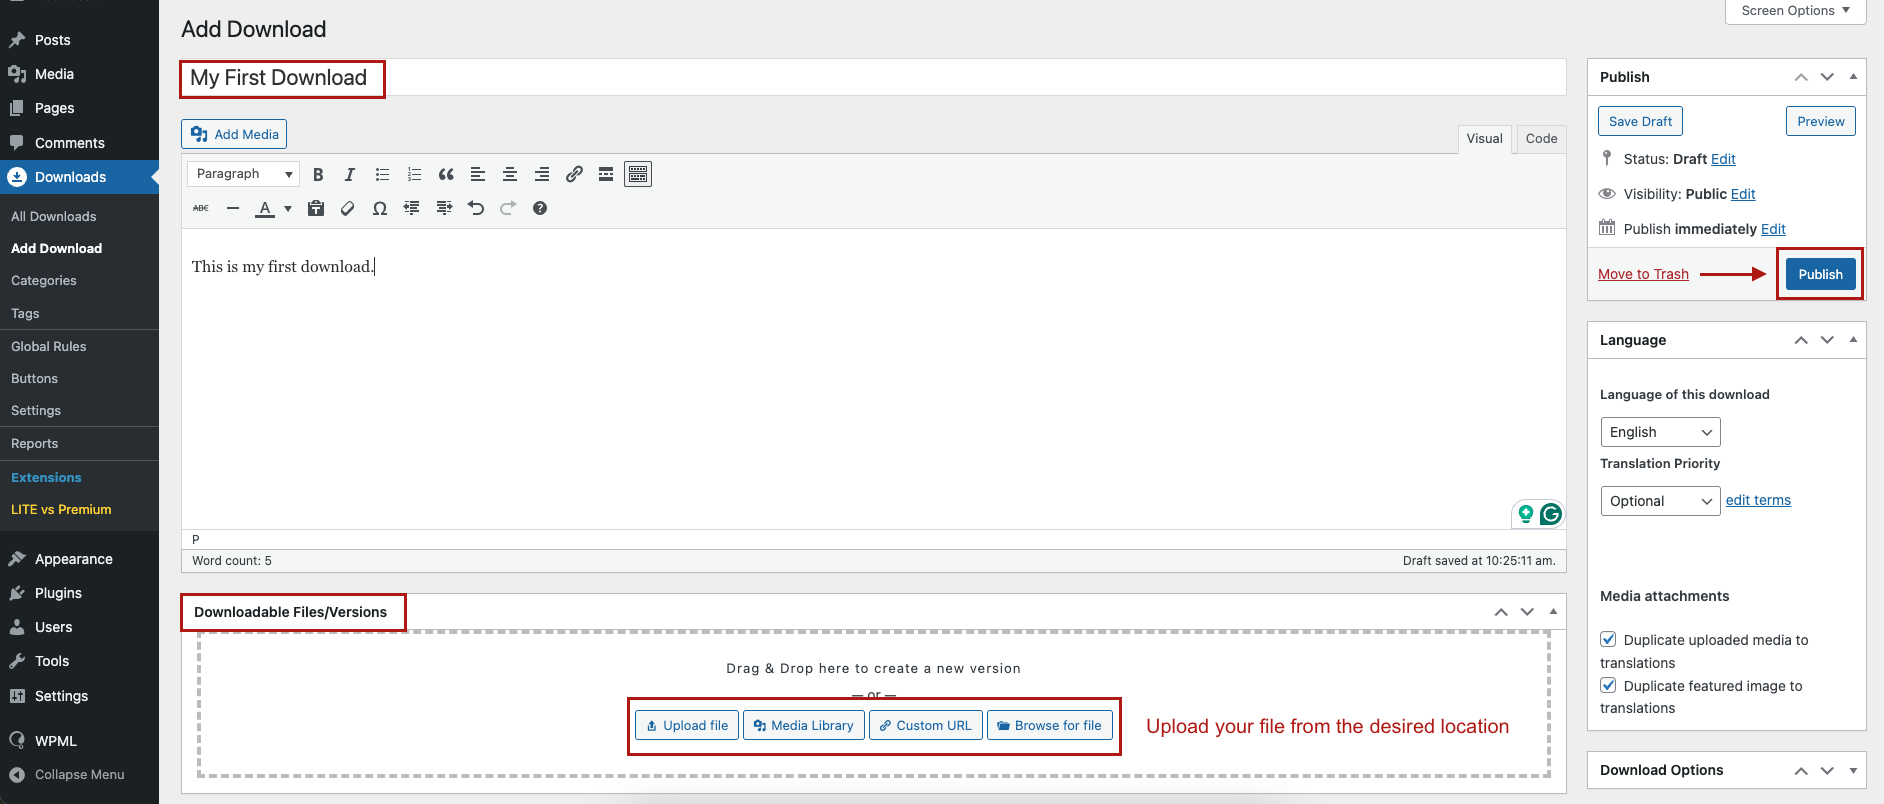Click the edit terms link
The image size is (1884, 804).
(x=1758, y=500)
